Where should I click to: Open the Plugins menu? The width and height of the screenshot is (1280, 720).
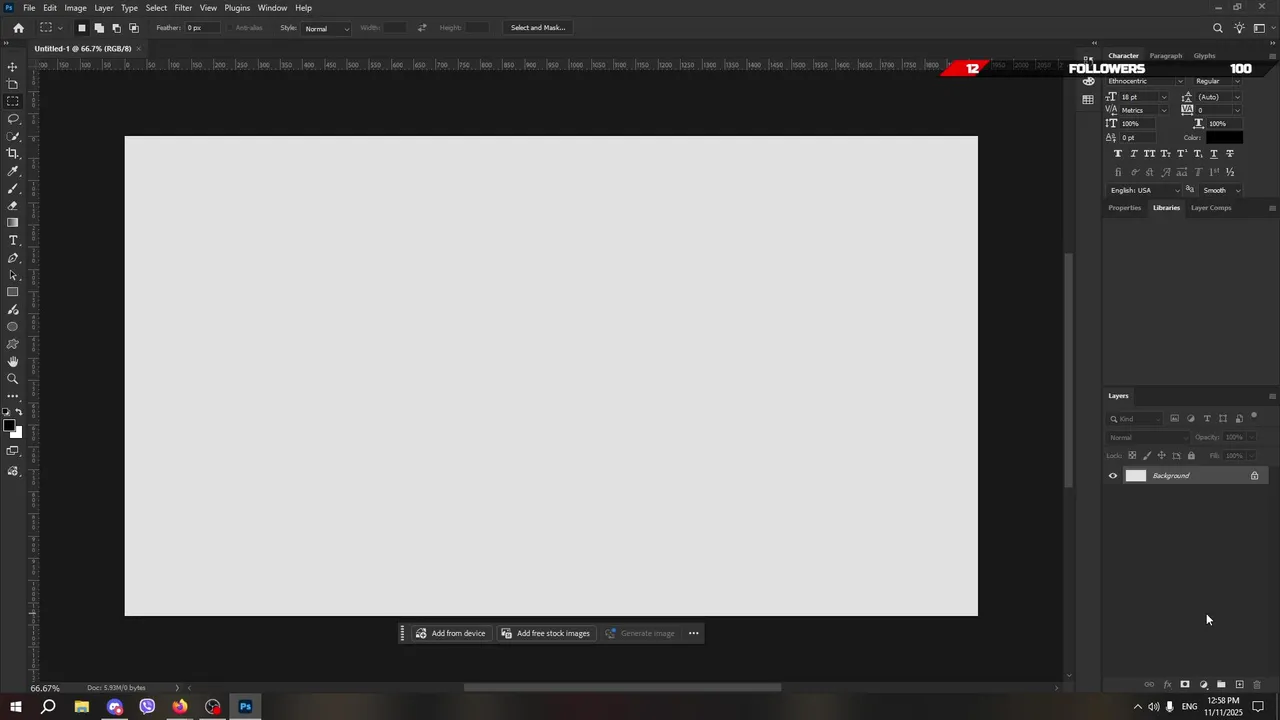[237, 8]
